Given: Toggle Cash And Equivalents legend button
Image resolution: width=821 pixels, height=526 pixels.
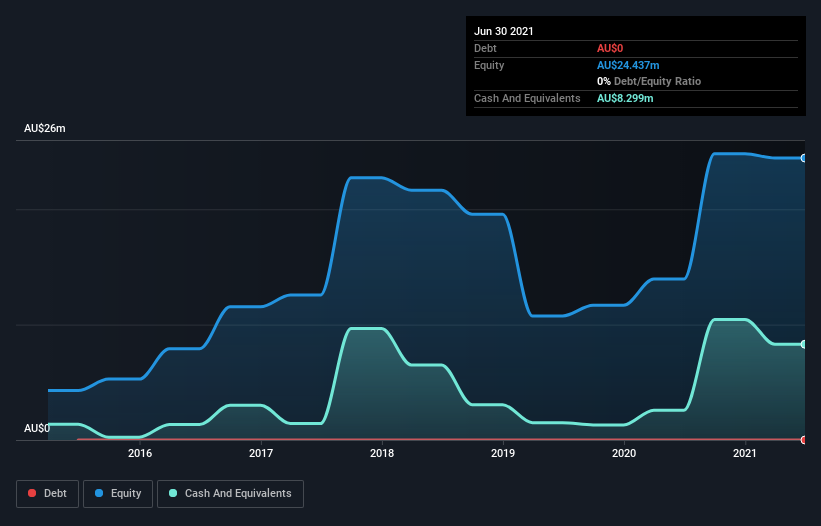Looking at the screenshot, I should [230, 494].
